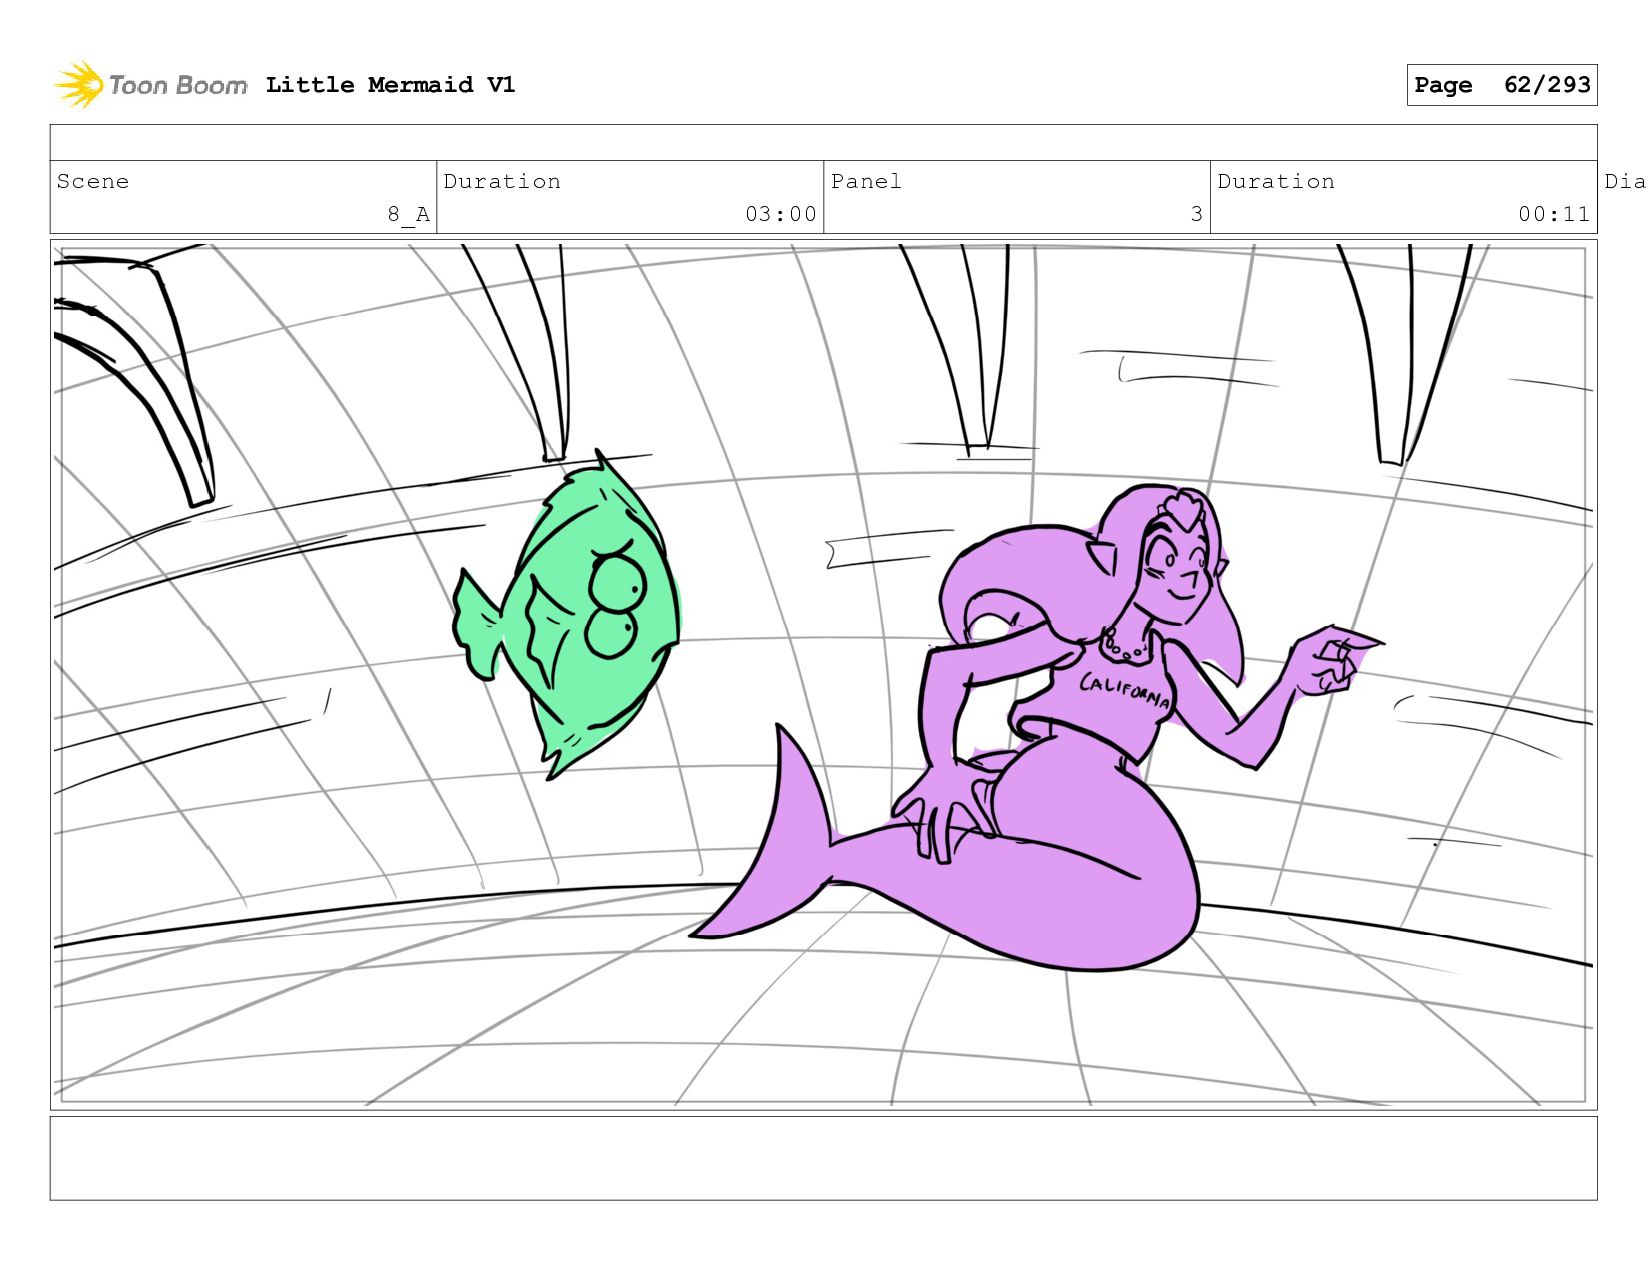This screenshot has width=1650, height=1275.
Task: Click the Toon Boom logo
Action: coord(150,85)
